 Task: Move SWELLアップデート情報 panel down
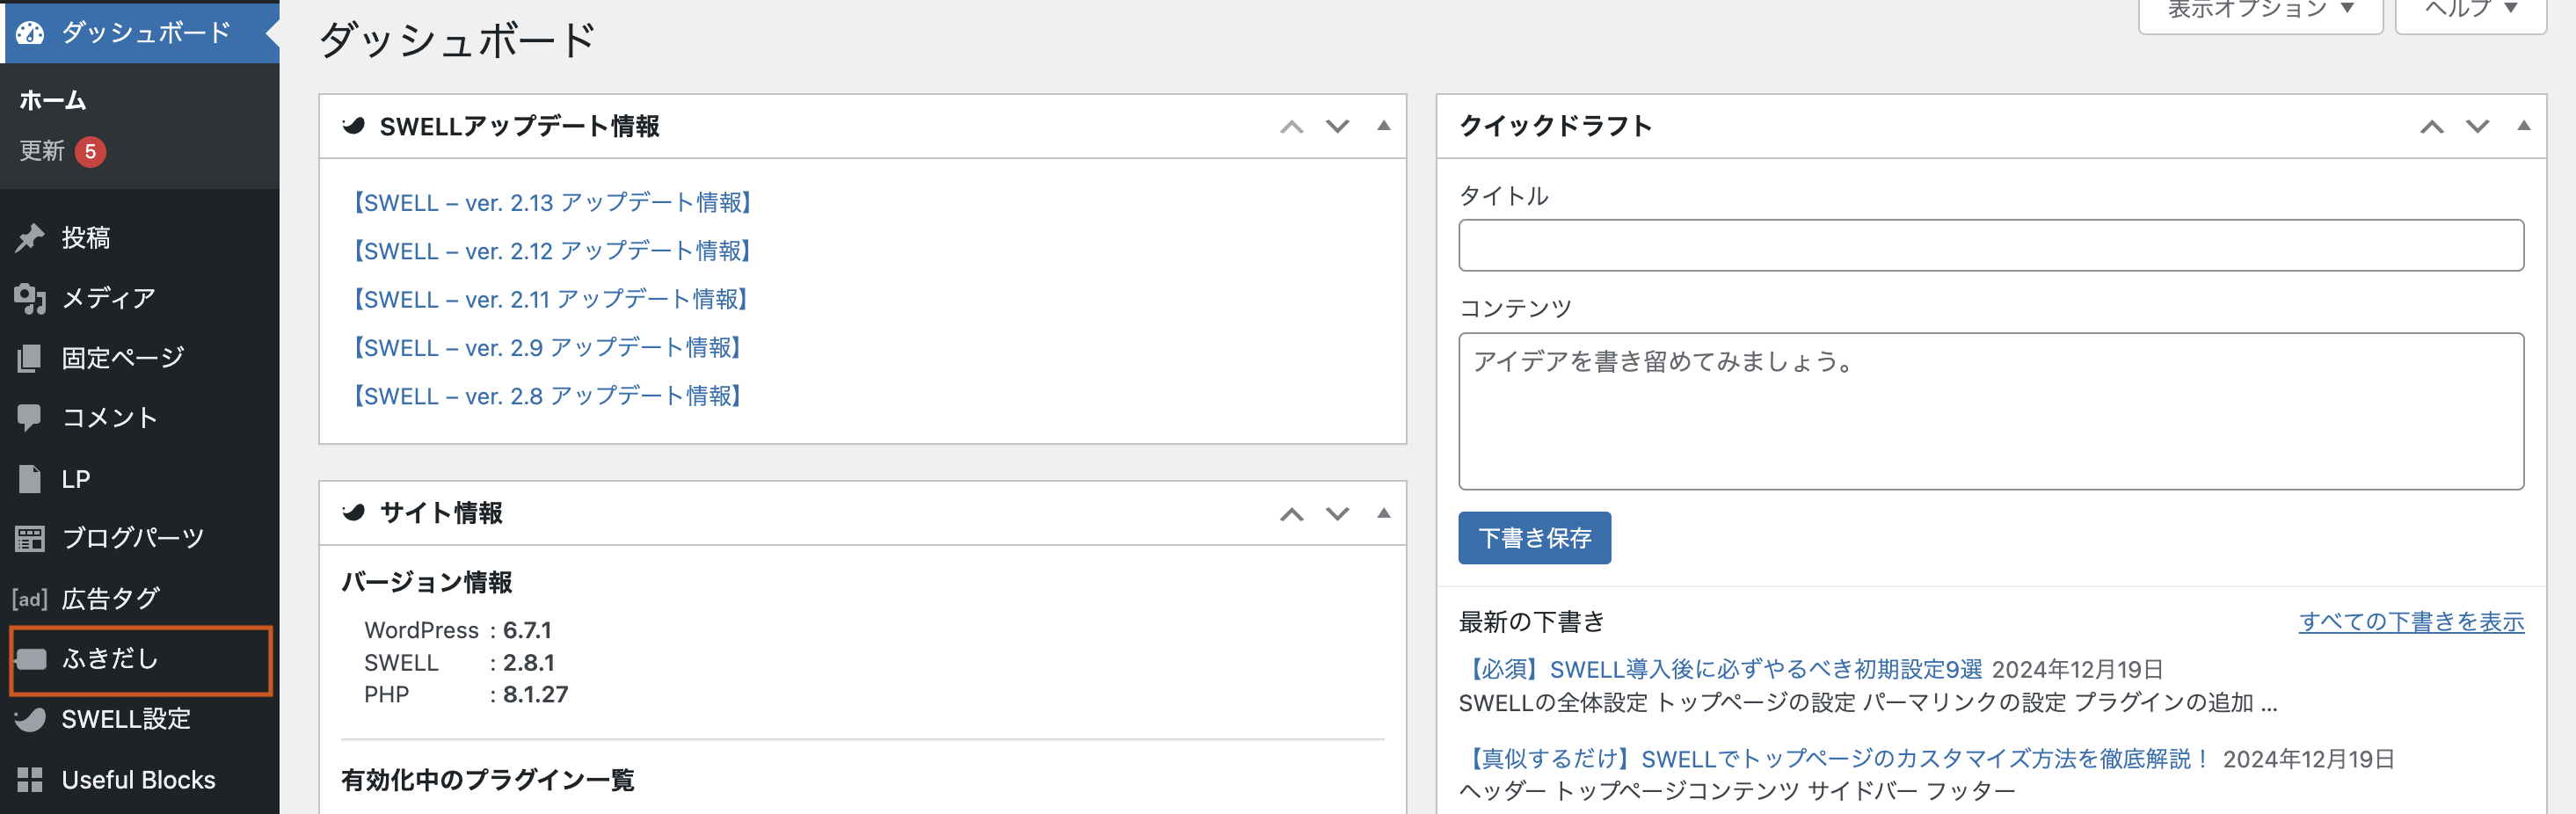pyautogui.click(x=1338, y=127)
